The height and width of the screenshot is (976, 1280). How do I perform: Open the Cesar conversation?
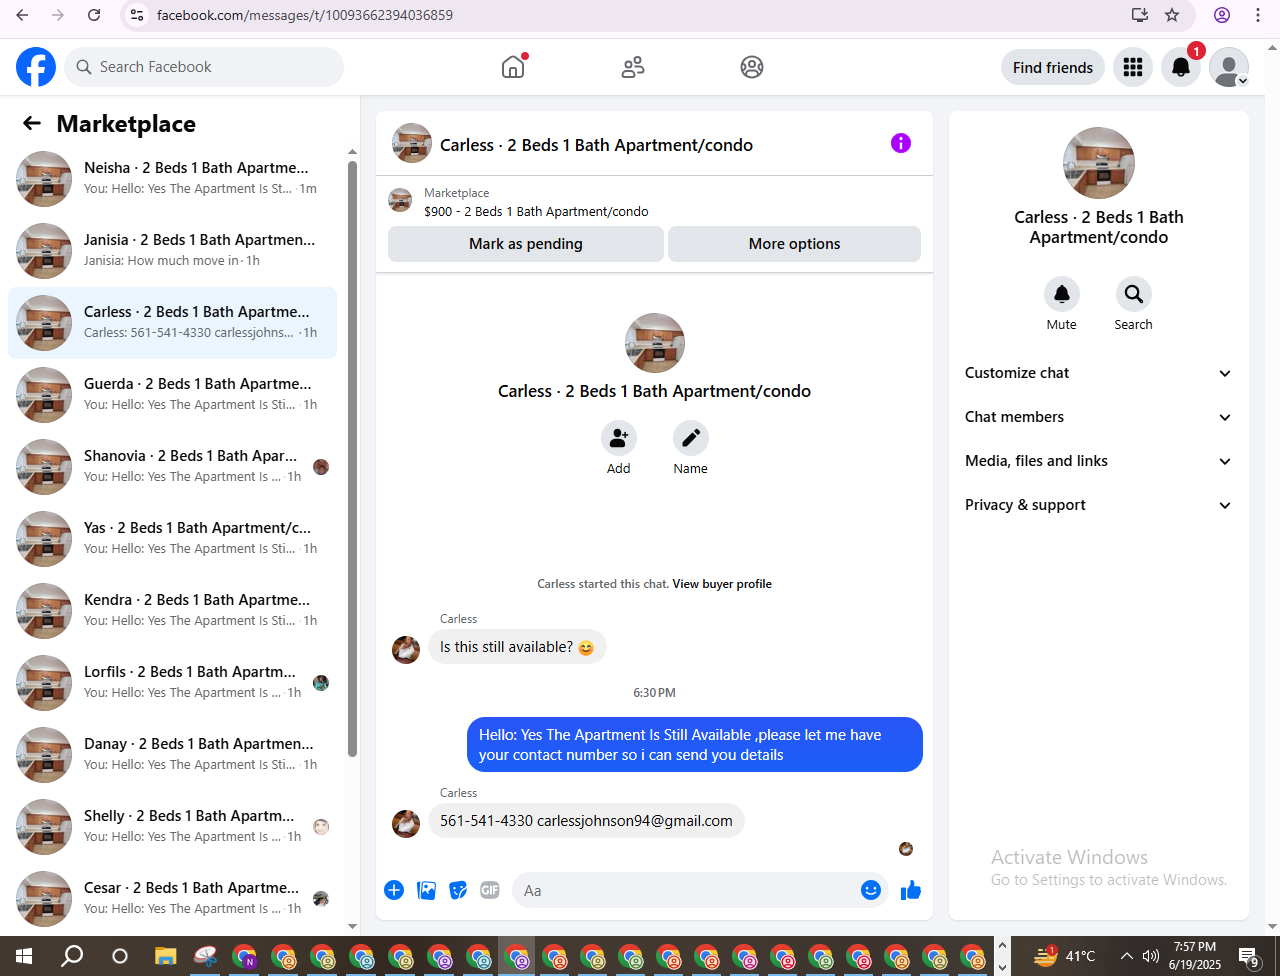(x=172, y=899)
